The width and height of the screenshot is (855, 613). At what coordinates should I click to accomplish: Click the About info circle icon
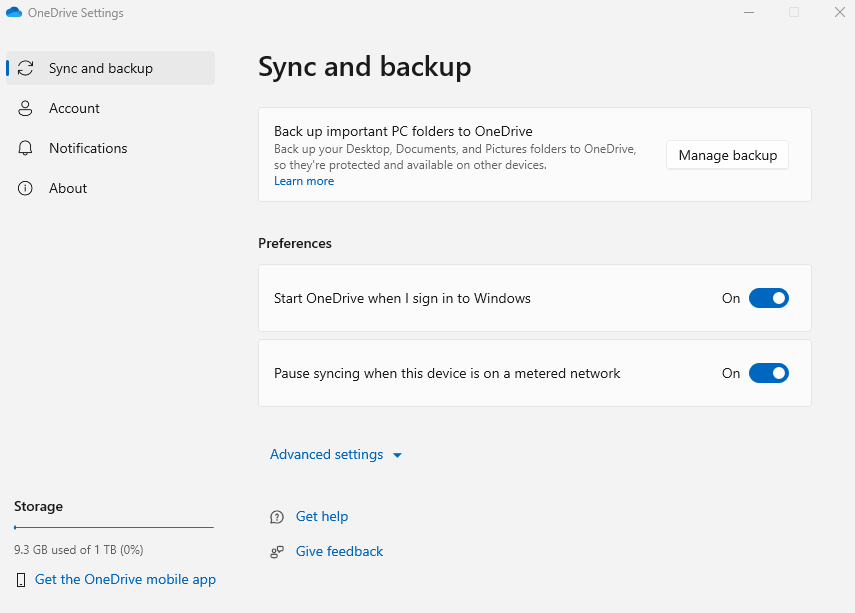pos(26,188)
